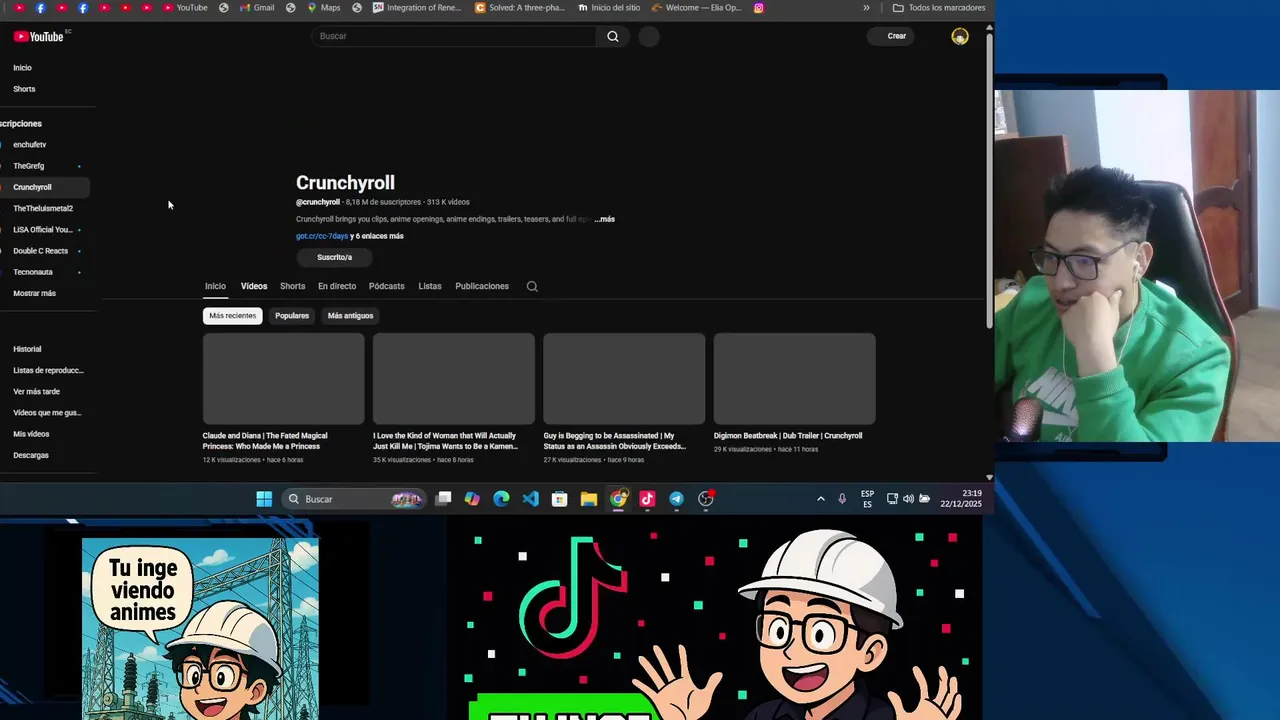This screenshot has width=1280, height=720.
Task: Open the 'Claude and Diana' video thumbnail
Action: click(x=284, y=379)
